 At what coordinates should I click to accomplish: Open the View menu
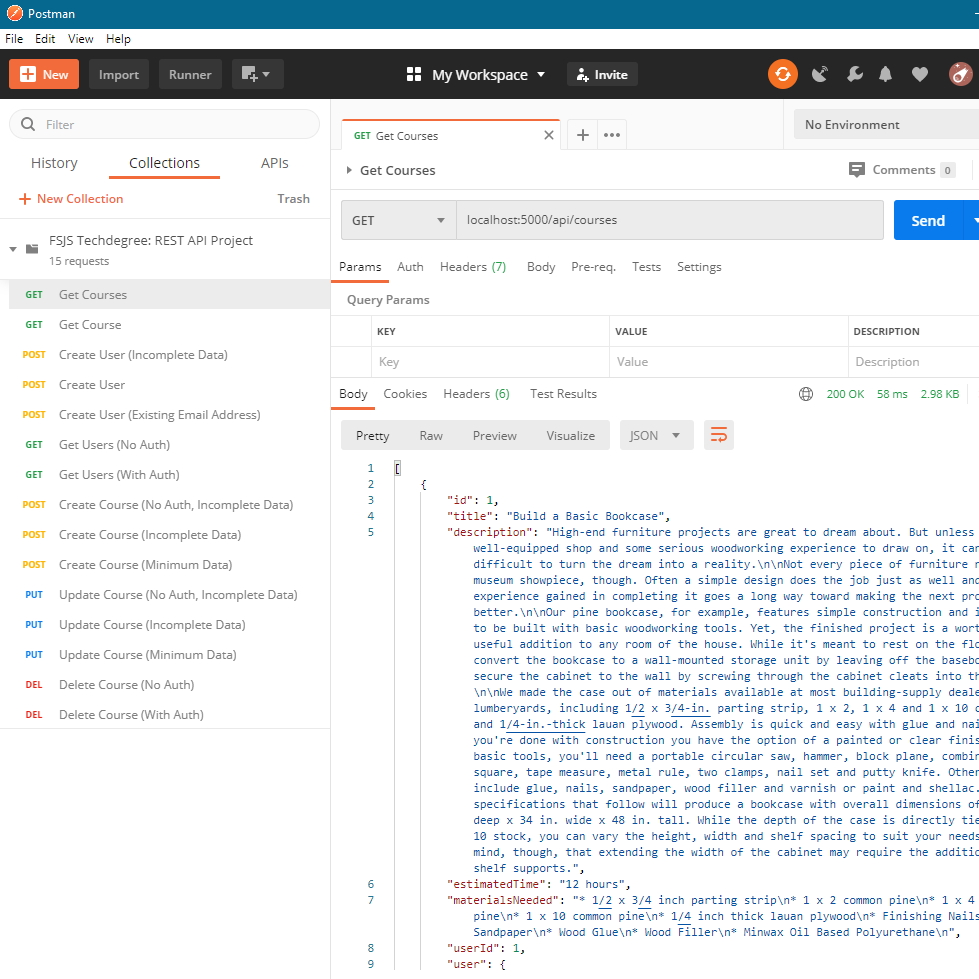pyautogui.click(x=81, y=39)
